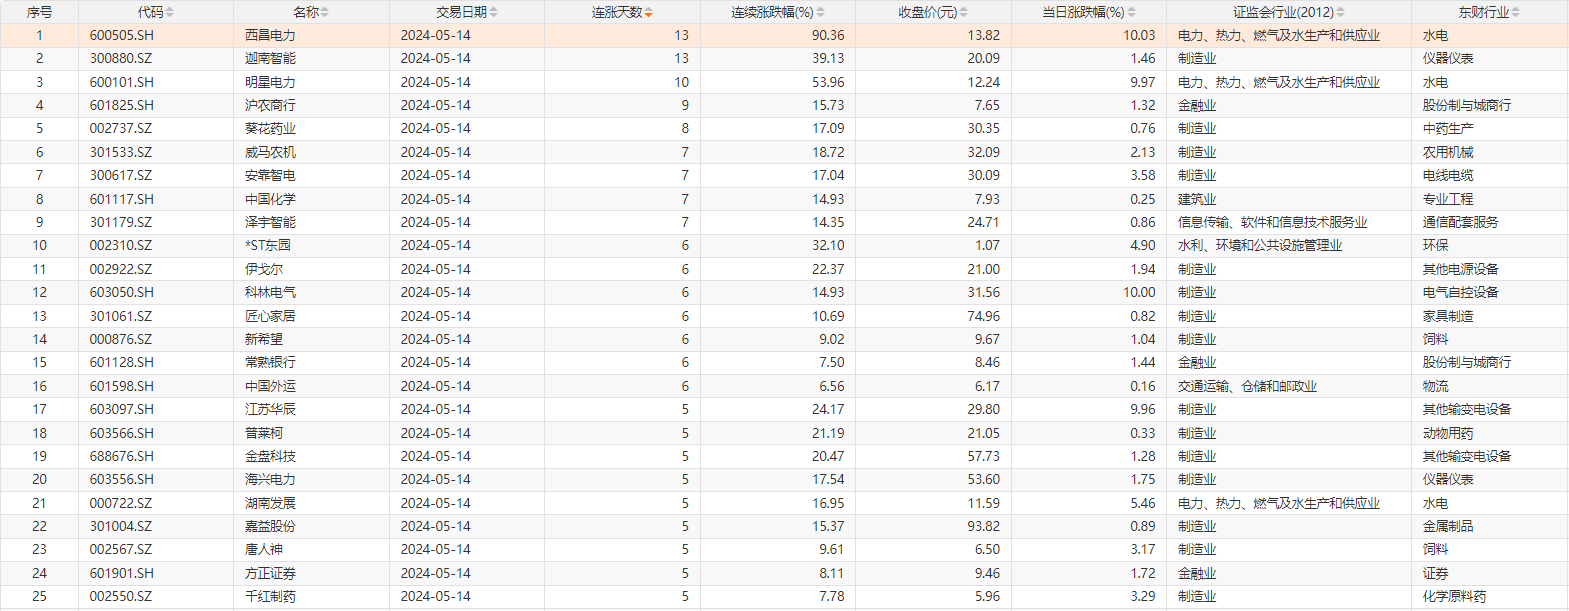The width and height of the screenshot is (1569, 611).
Task: Open stock code 600505.SH
Action: click(122, 35)
